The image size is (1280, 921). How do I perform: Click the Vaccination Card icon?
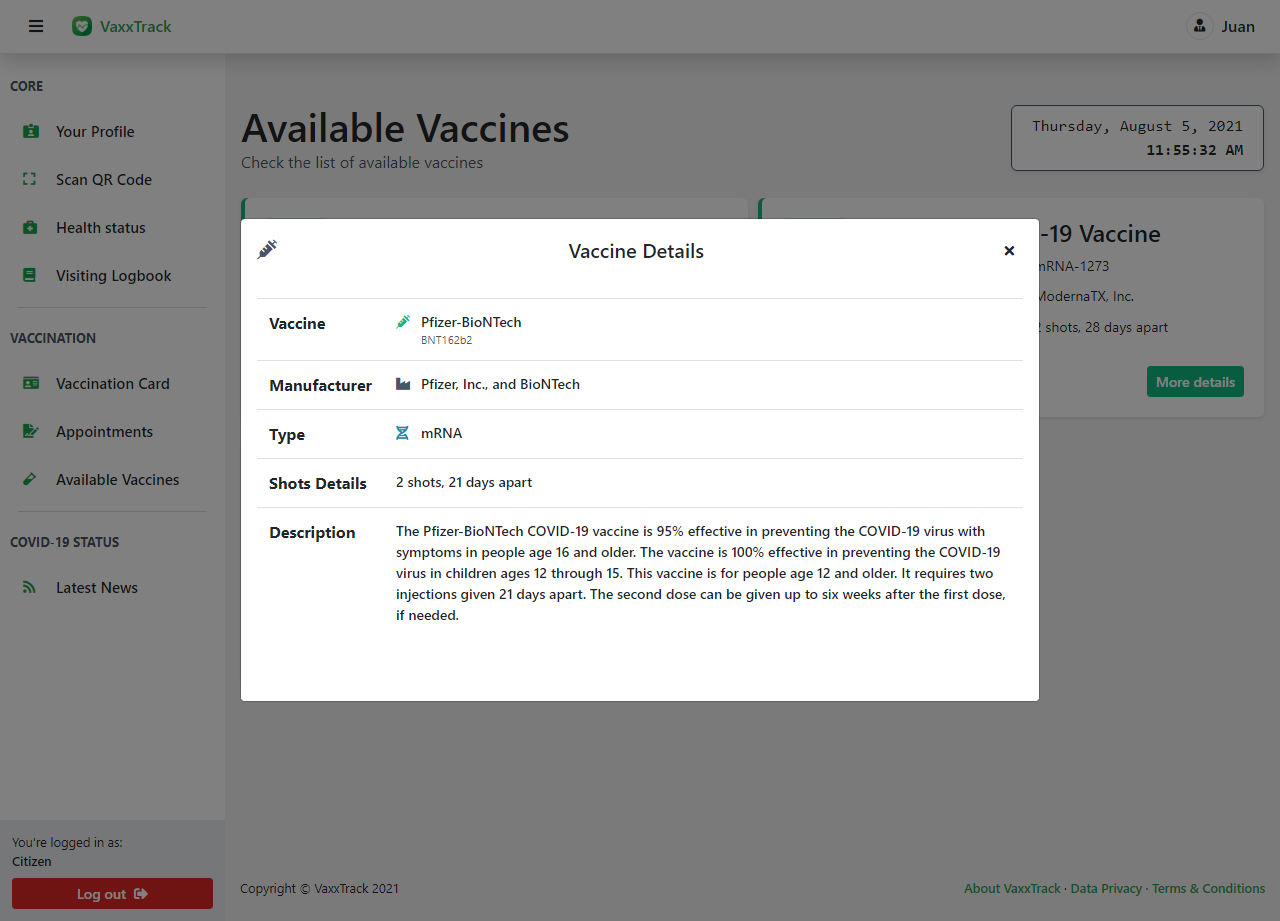tap(31, 383)
